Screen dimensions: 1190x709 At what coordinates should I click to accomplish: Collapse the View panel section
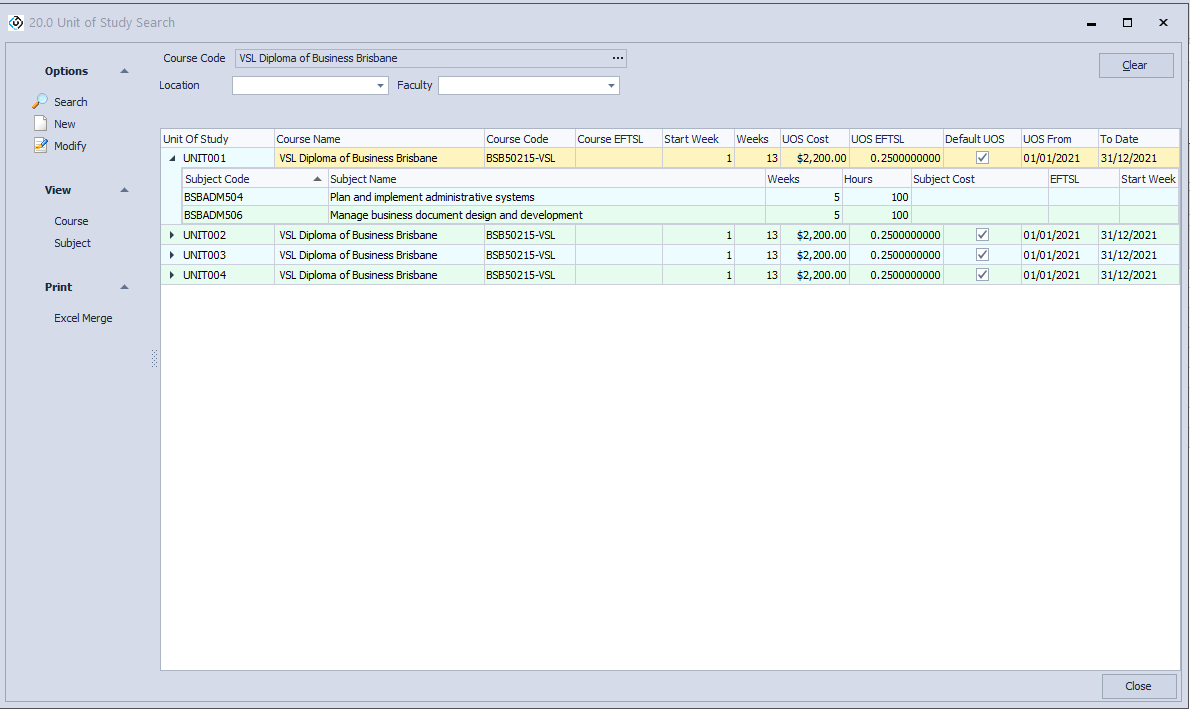click(x=124, y=190)
